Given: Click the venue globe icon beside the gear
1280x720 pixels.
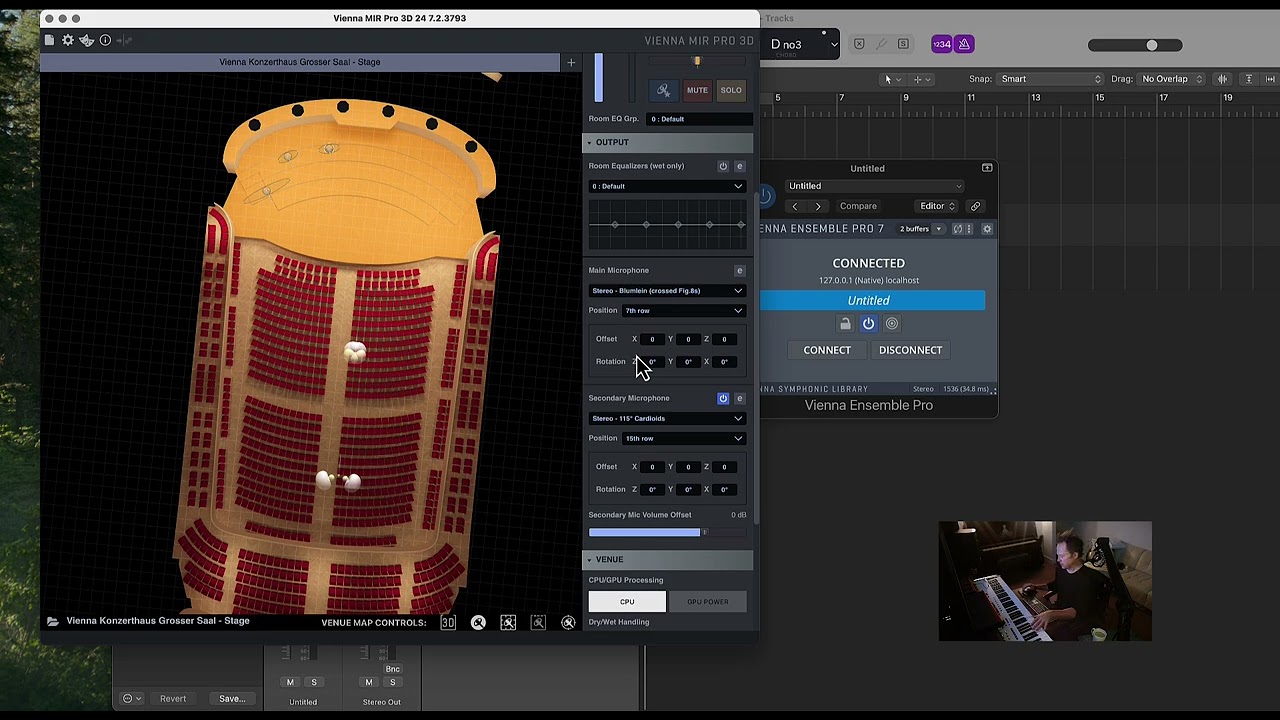Looking at the screenshot, I should coord(87,40).
